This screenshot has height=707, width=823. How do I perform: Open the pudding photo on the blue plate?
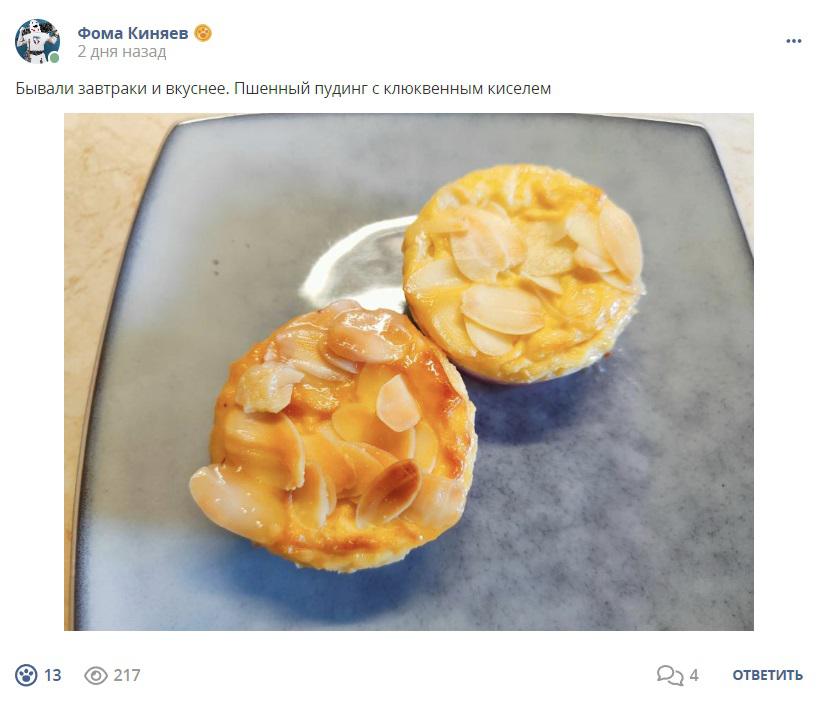409,372
